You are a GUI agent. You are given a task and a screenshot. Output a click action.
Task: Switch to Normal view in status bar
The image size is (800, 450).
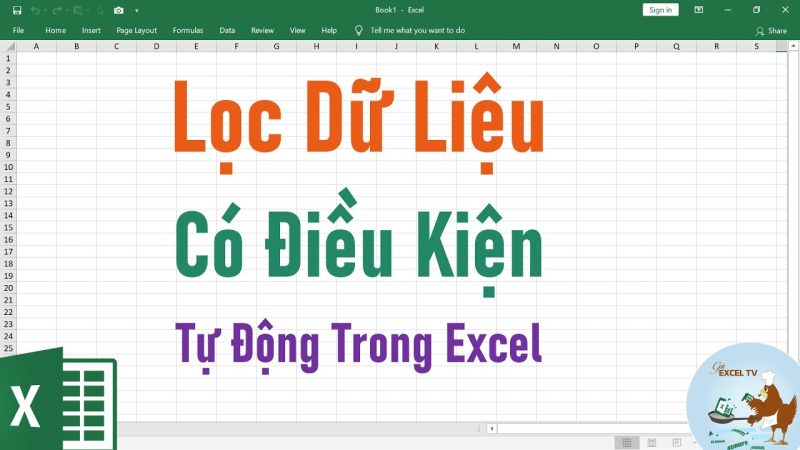(627, 442)
